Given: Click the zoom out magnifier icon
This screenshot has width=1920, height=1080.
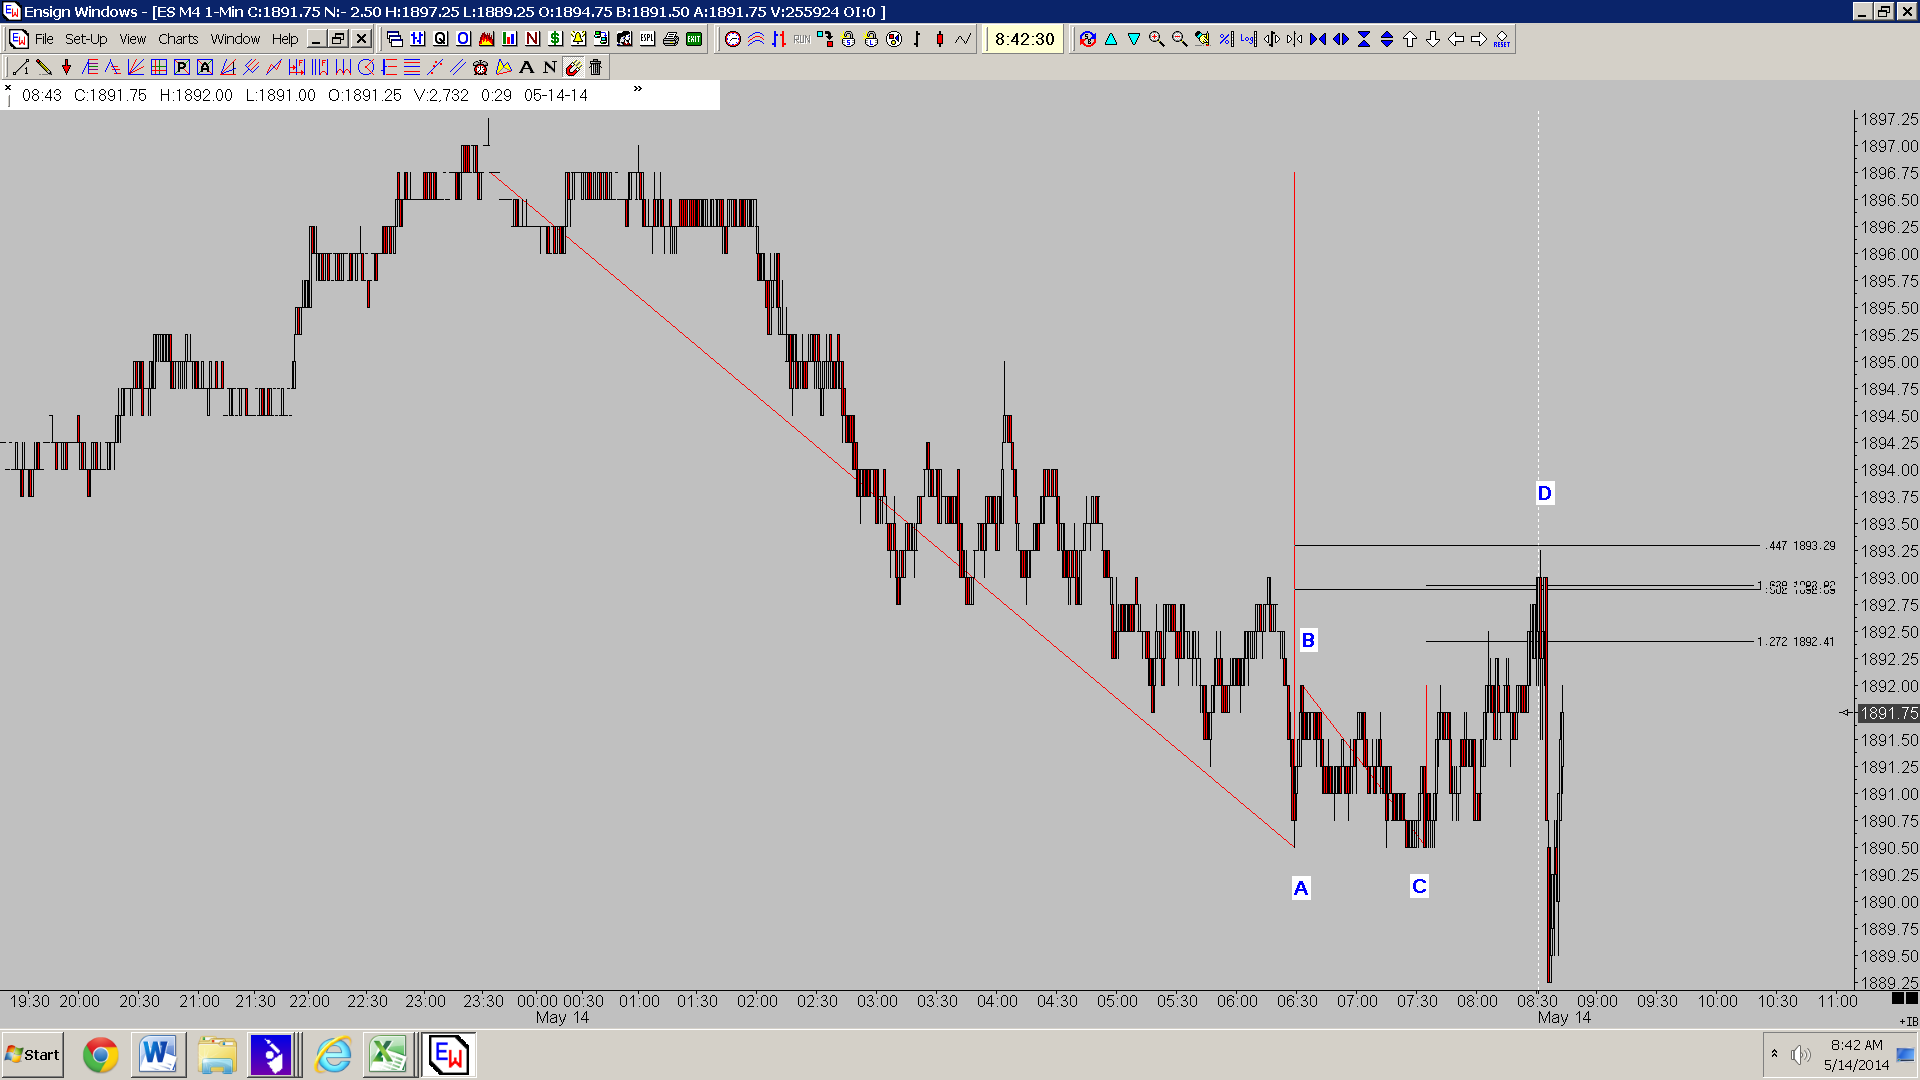Looking at the screenshot, I should [x=1179, y=39].
